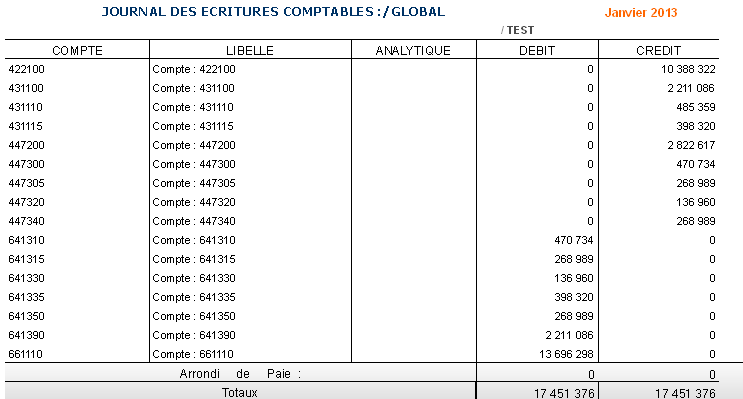Click debit amount 13 696 298

point(566,354)
